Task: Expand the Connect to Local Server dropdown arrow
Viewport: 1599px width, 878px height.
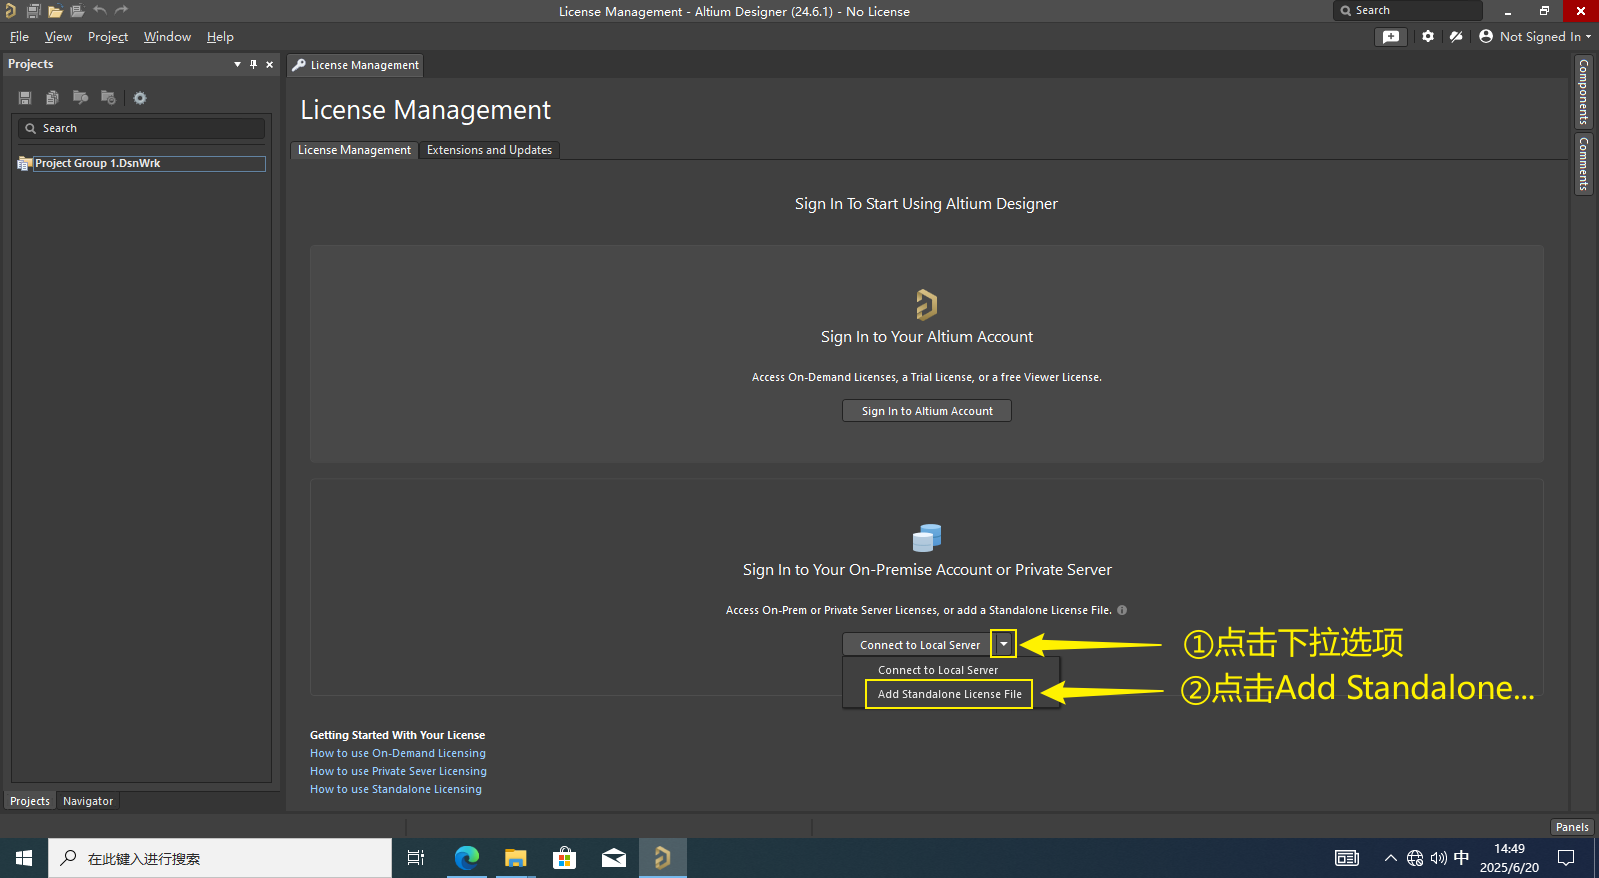Action: coord(1004,645)
